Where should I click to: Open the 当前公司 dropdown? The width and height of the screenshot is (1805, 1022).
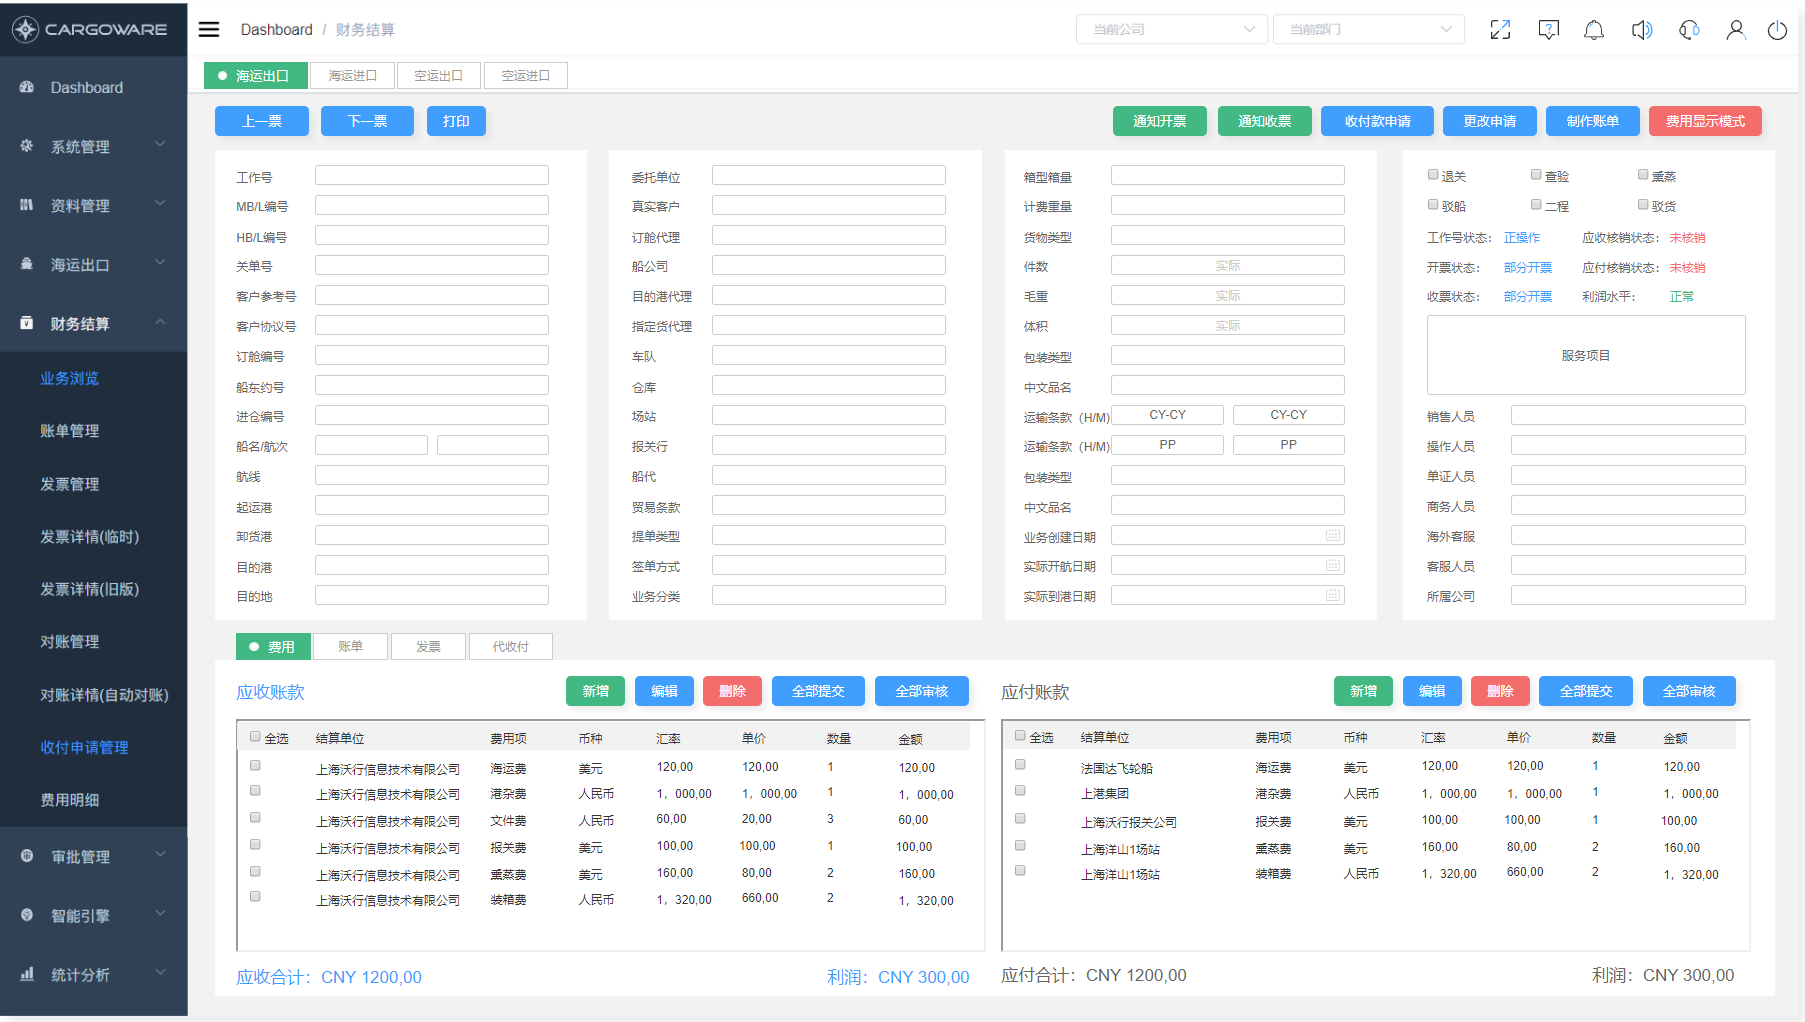click(x=1171, y=30)
